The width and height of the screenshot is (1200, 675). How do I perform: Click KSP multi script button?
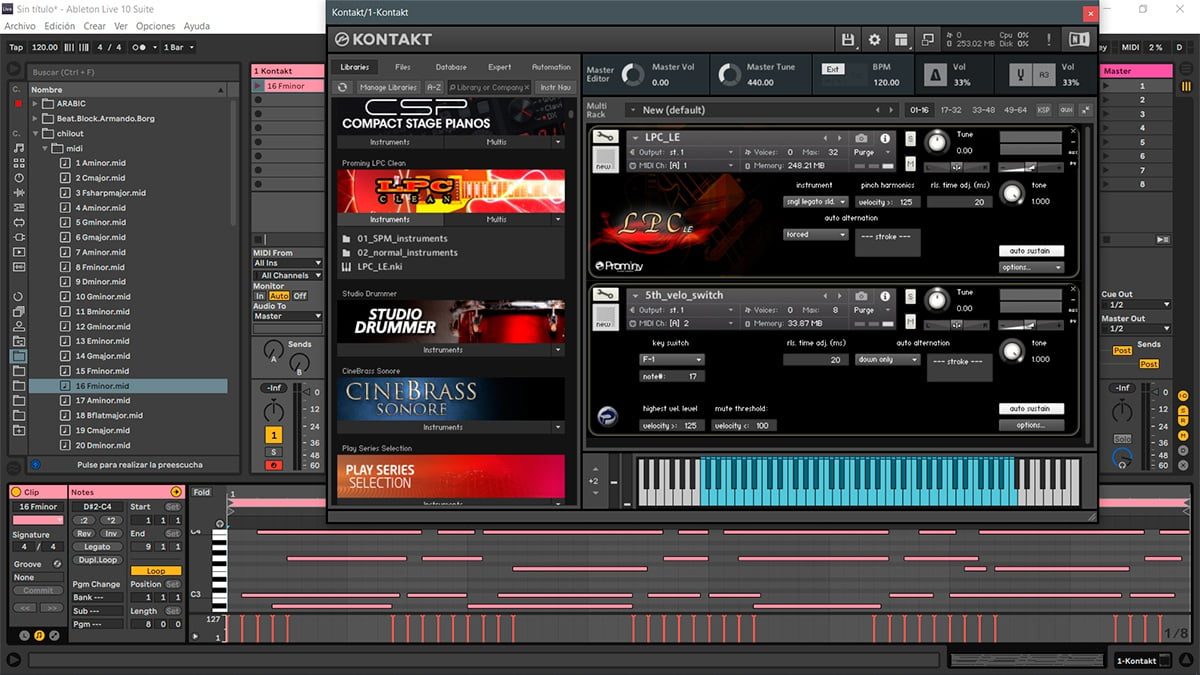coord(1043,110)
